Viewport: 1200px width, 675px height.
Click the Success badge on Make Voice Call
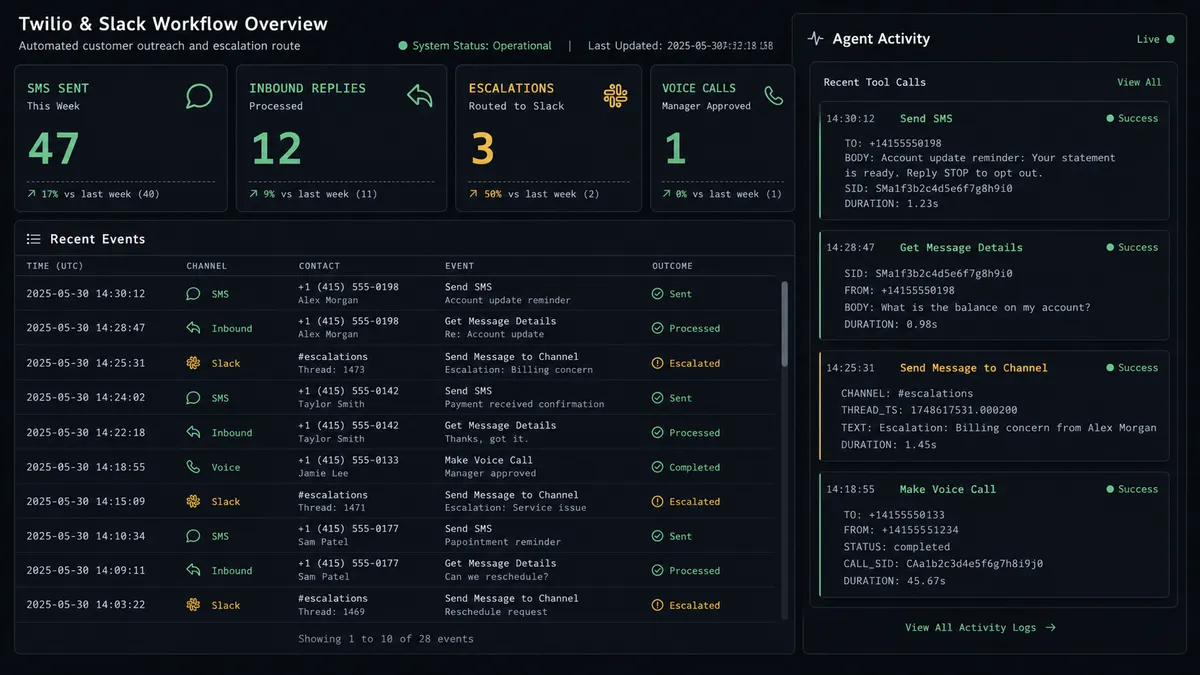coord(1132,489)
